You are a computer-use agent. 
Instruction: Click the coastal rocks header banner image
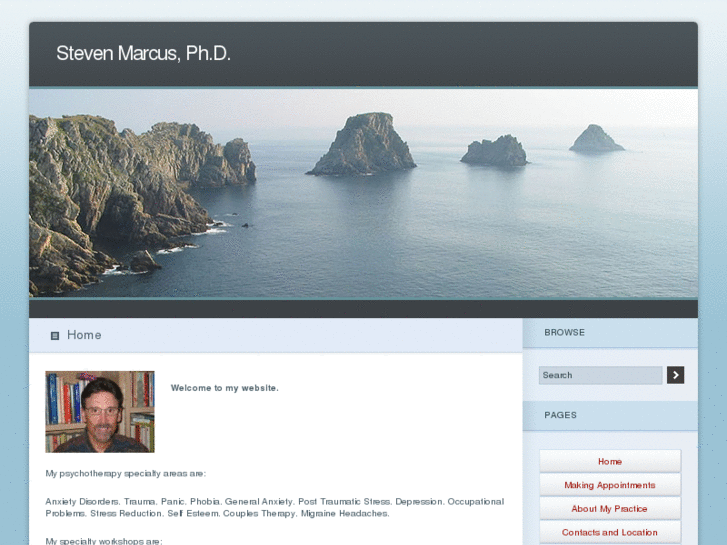pyautogui.click(x=363, y=193)
